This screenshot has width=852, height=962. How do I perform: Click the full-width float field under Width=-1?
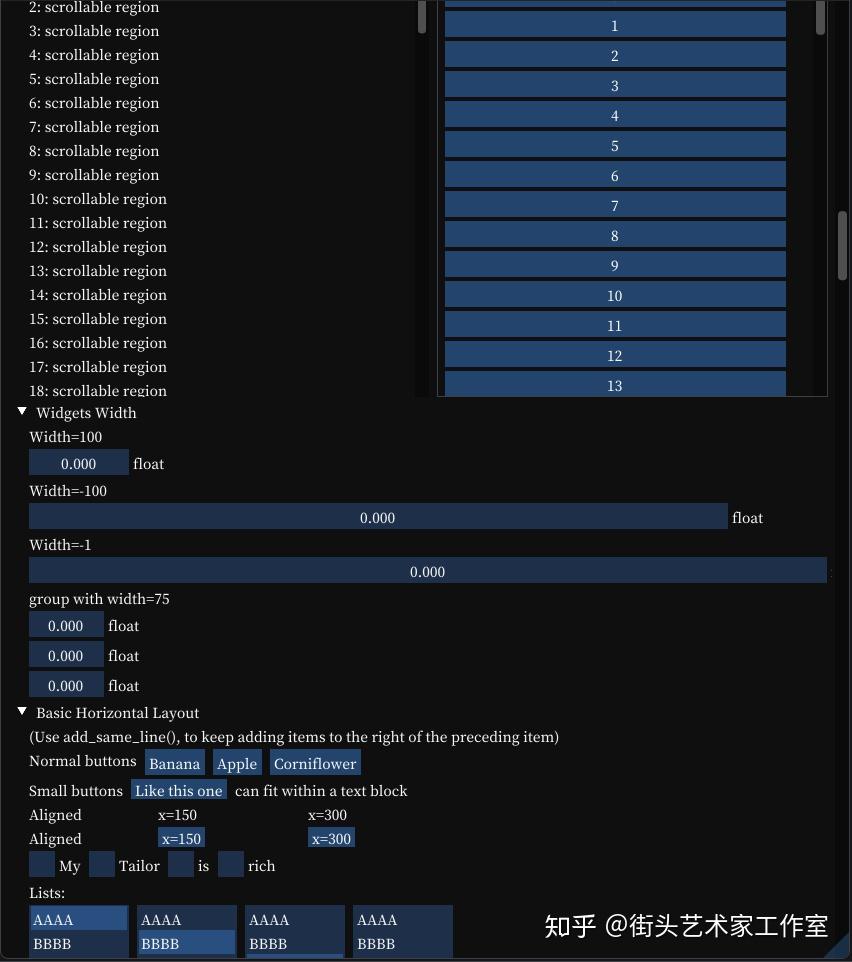tap(428, 571)
